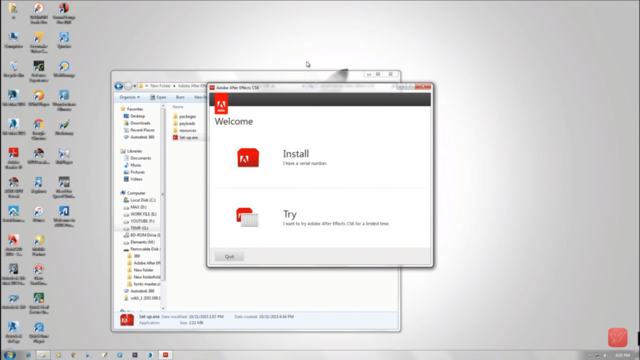Select Set-up.exe in file list
The height and width of the screenshot is (360, 640).
tap(185, 138)
